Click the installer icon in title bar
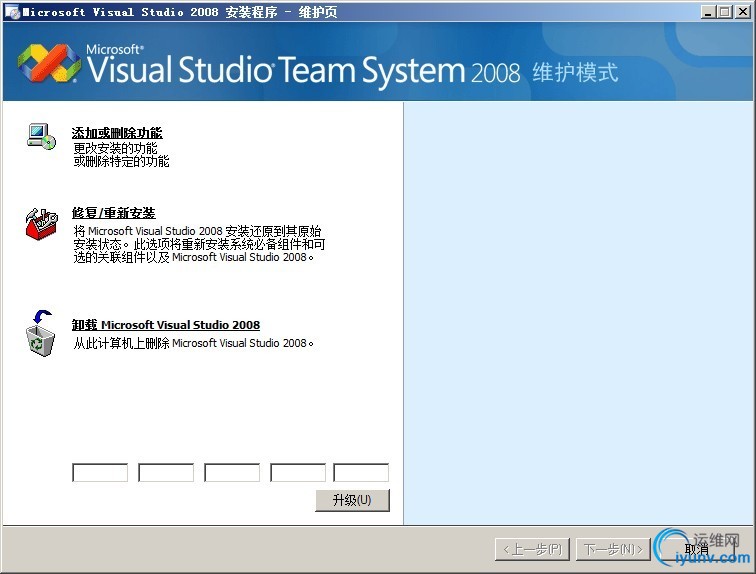 [x=12, y=12]
